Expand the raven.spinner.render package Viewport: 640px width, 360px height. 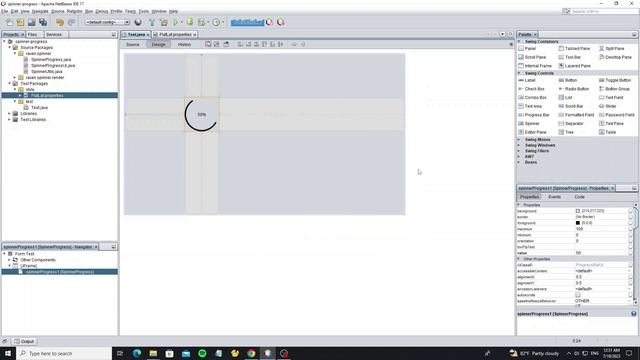tap(15, 78)
